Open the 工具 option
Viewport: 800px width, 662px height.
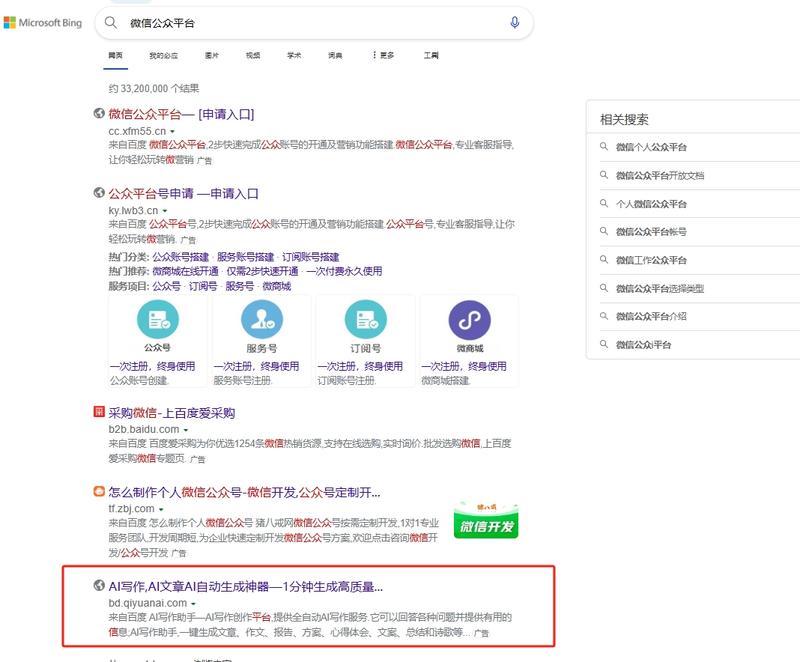(x=431, y=55)
